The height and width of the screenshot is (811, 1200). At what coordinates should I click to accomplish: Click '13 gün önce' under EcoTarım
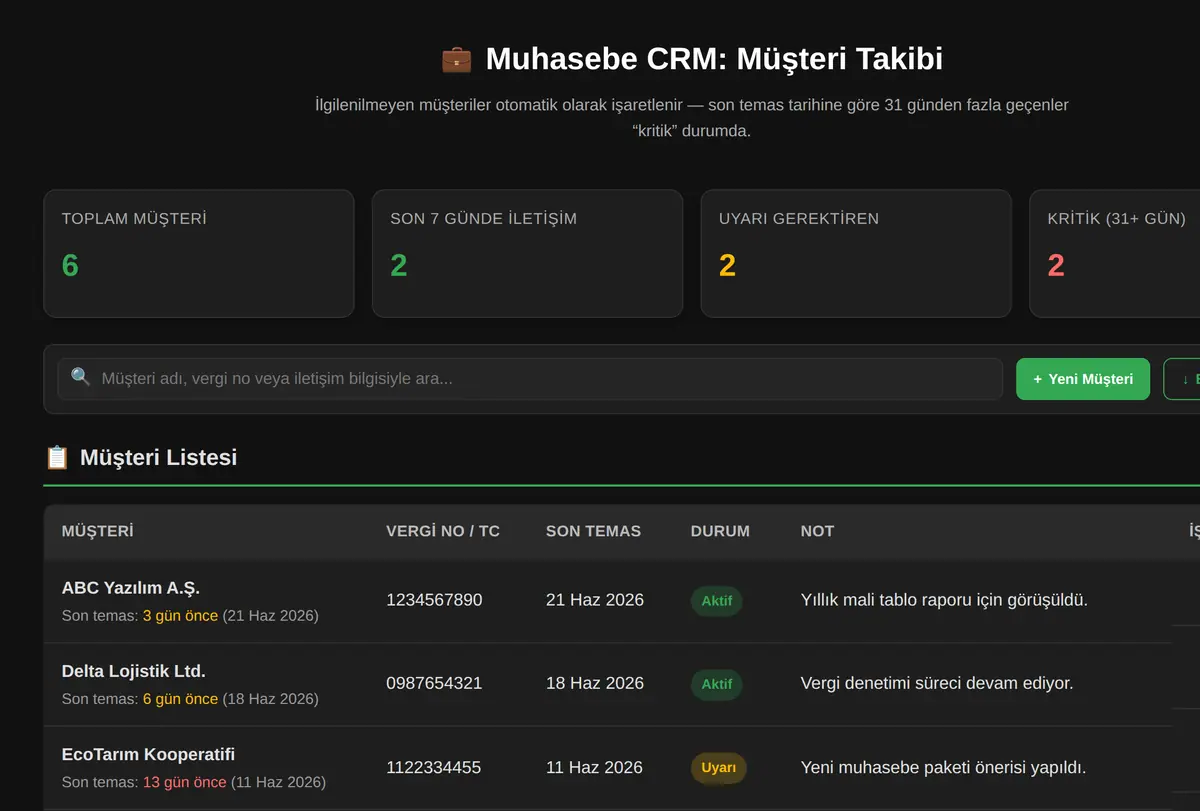184,782
